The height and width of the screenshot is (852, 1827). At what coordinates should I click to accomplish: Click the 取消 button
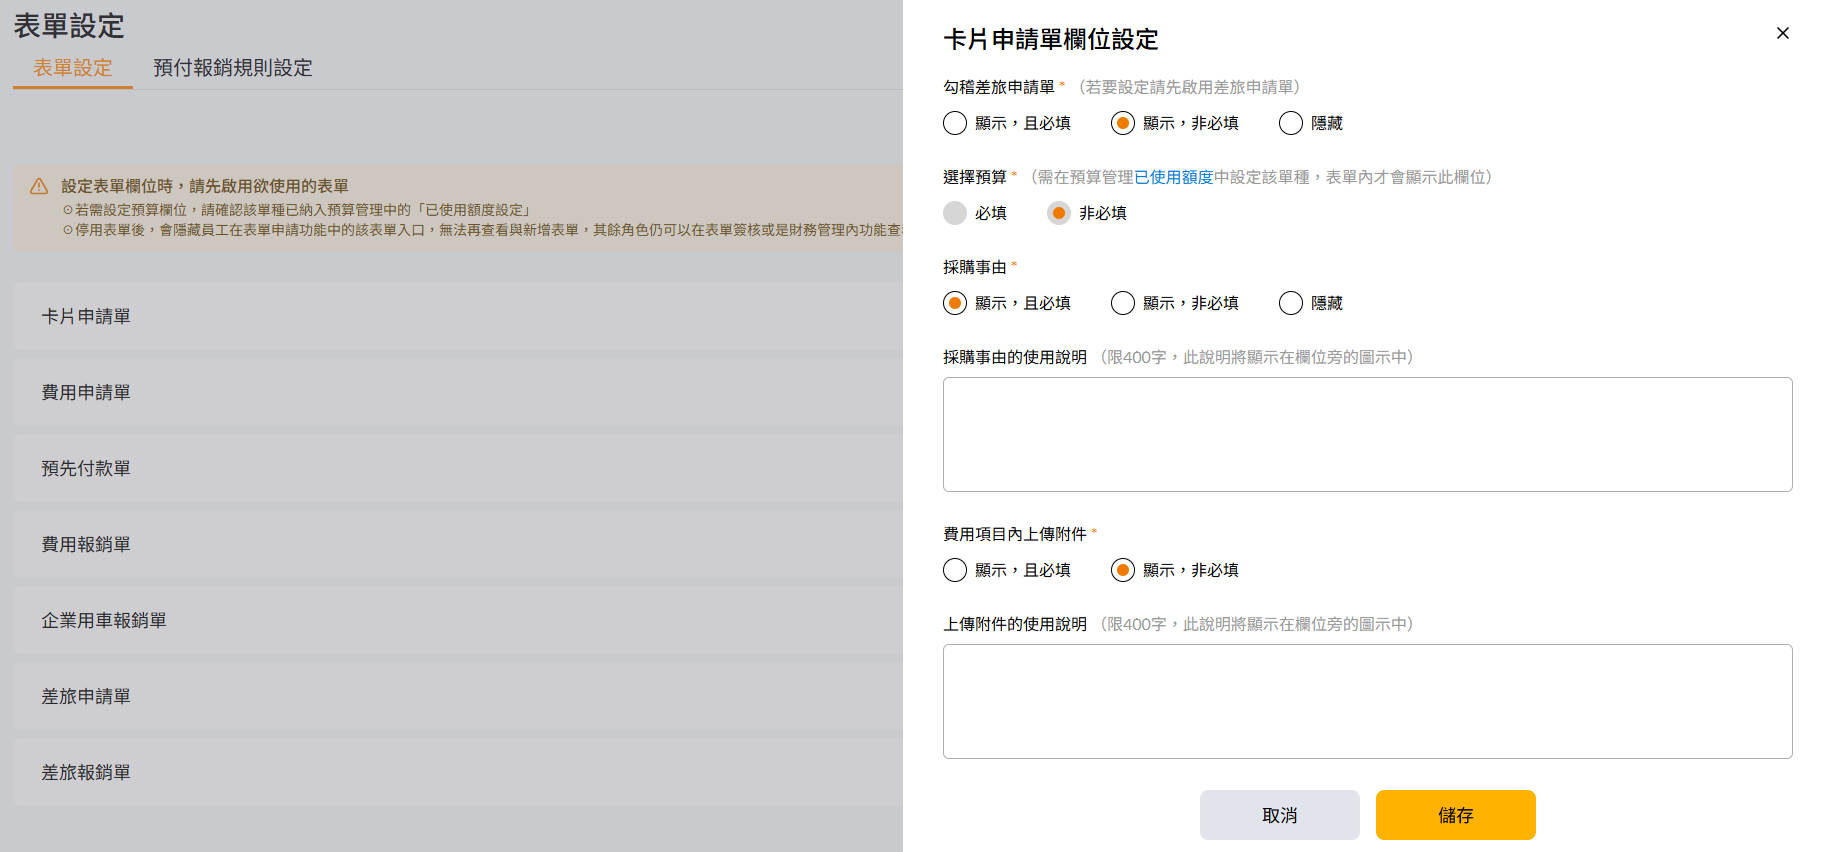point(1280,815)
